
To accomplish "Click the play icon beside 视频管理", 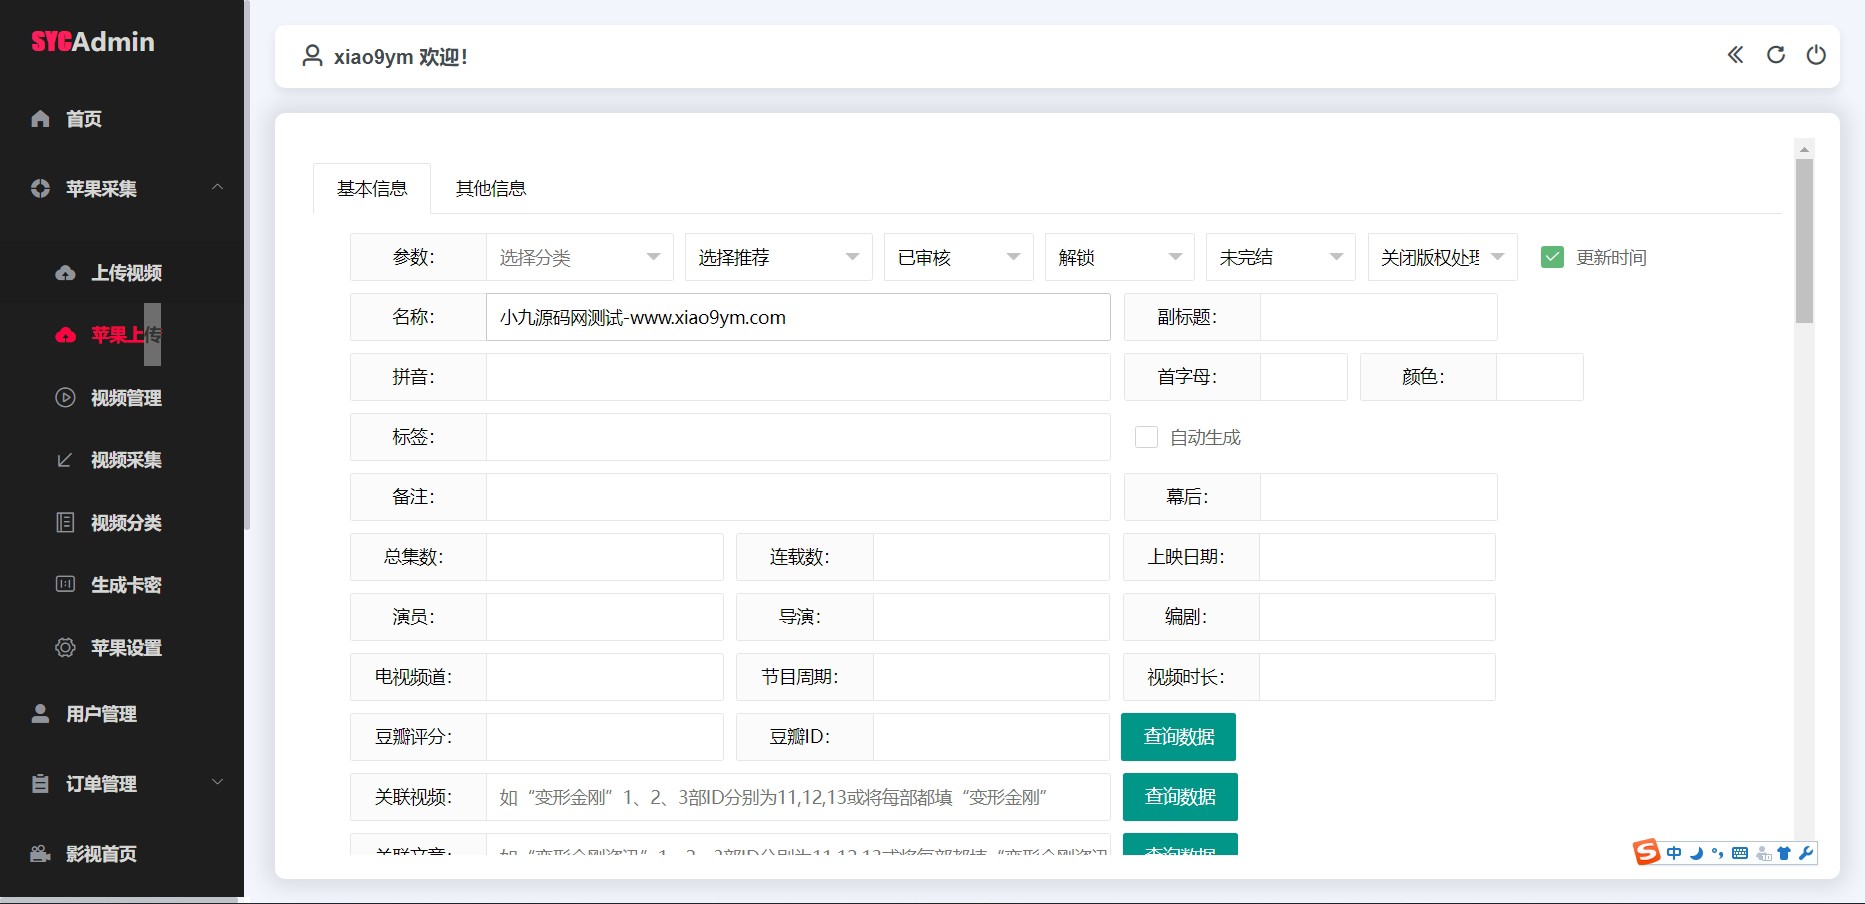I will 65,398.
